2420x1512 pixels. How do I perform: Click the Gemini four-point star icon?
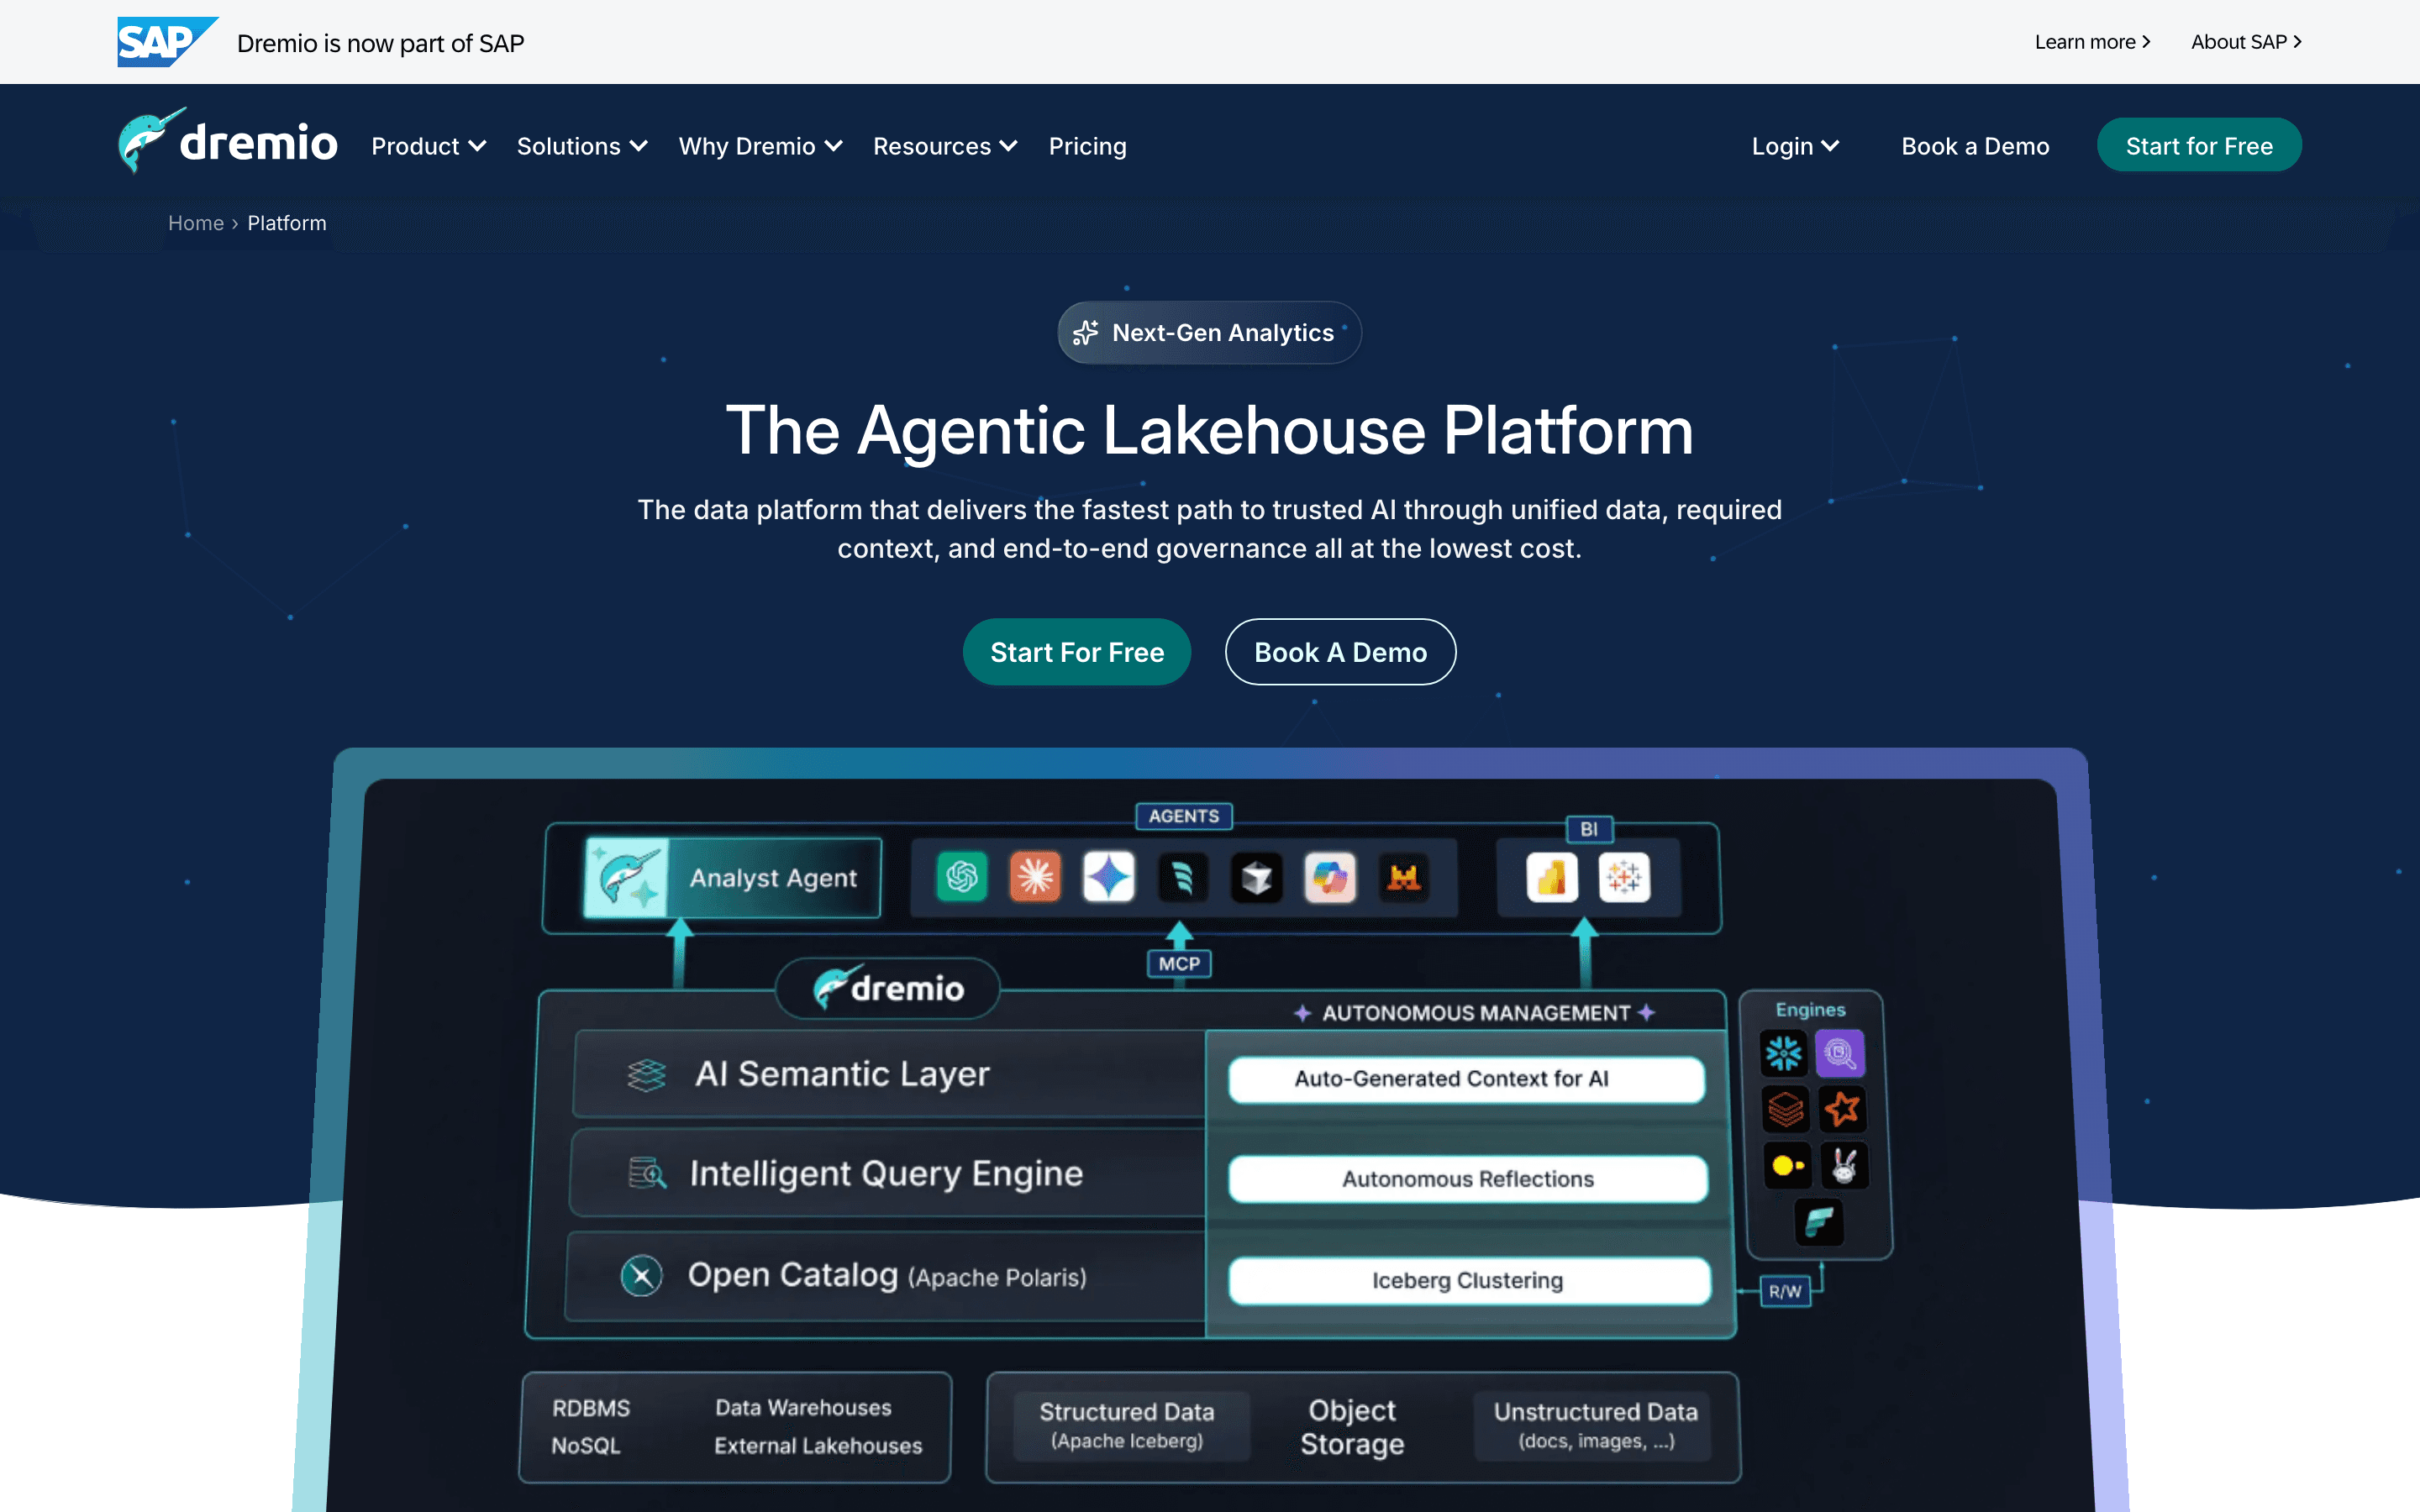(x=1109, y=877)
